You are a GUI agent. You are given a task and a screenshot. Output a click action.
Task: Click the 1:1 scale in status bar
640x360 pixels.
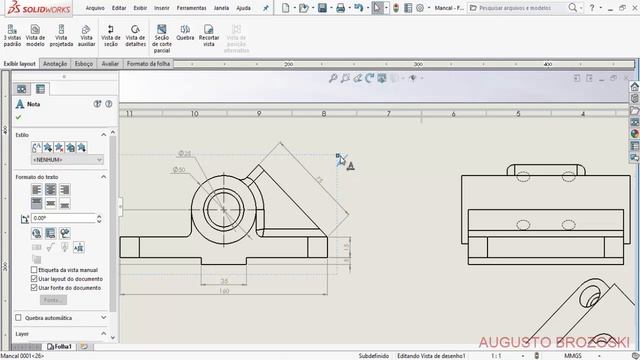[x=496, y=356]
